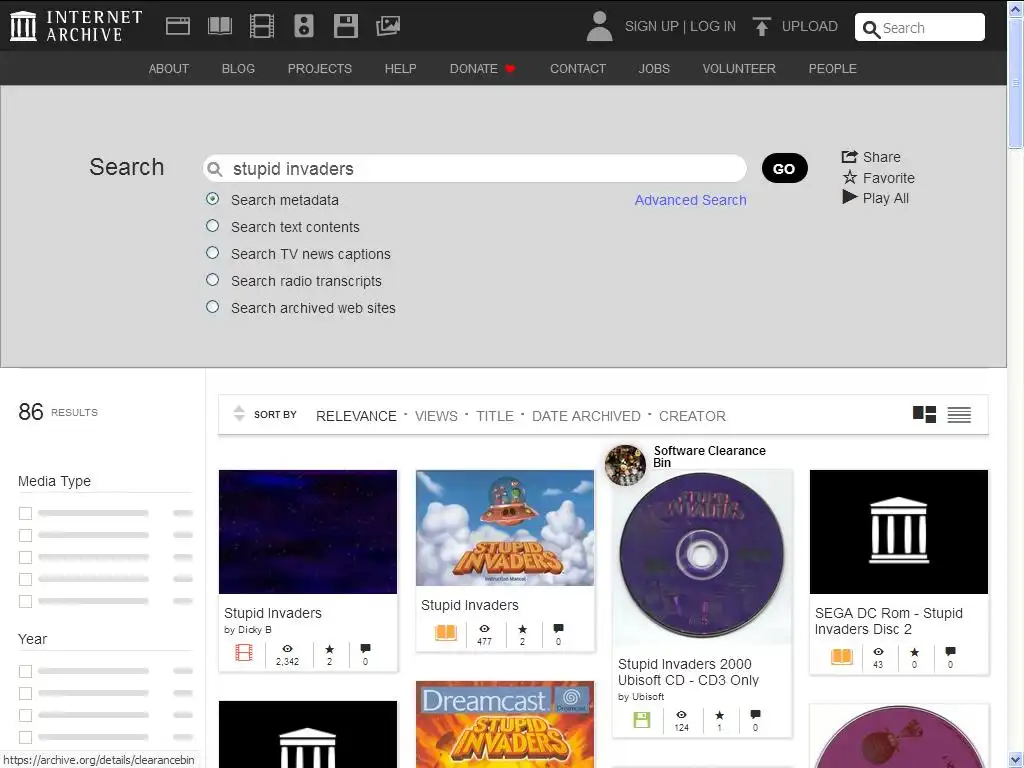This screenshot has width=1024, height=768.
Task: Open the Software floppy icon in top bar
Action: (x=345, y=26)
